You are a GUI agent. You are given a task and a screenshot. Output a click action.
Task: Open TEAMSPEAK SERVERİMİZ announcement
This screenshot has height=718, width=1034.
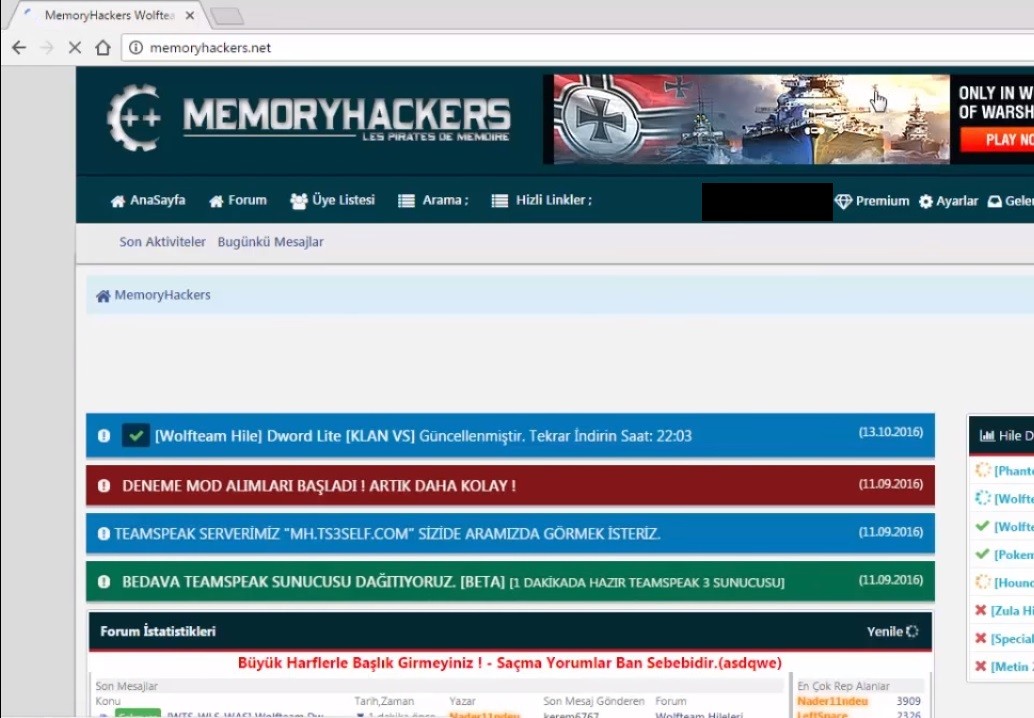coord(387,533)
